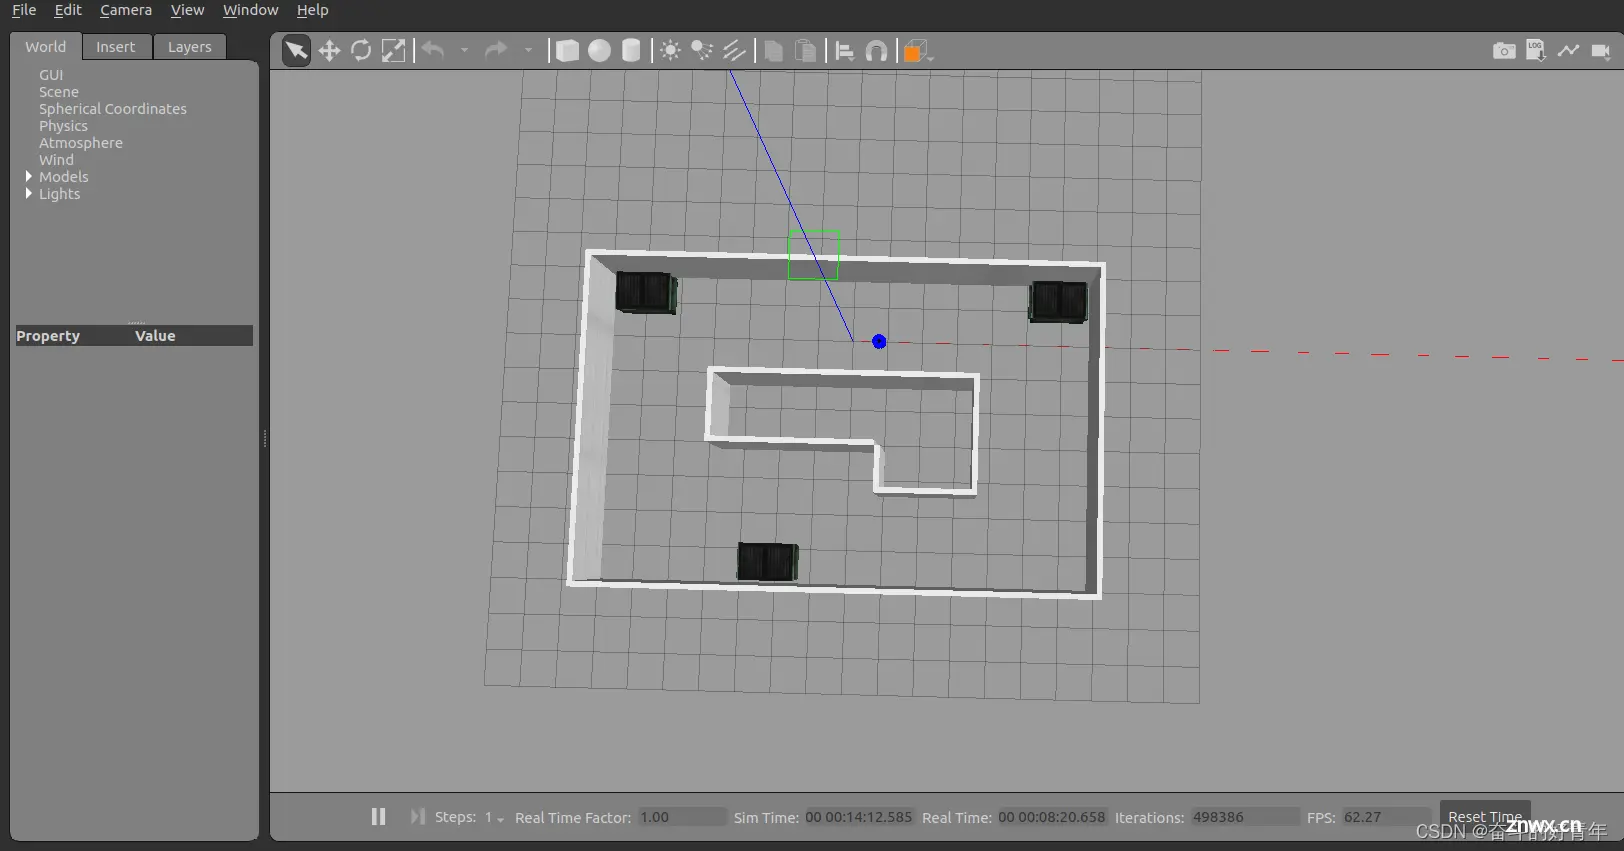The image size is (1624, 851).
Task: Add a directional light
Action: click(x=734, y=50)
